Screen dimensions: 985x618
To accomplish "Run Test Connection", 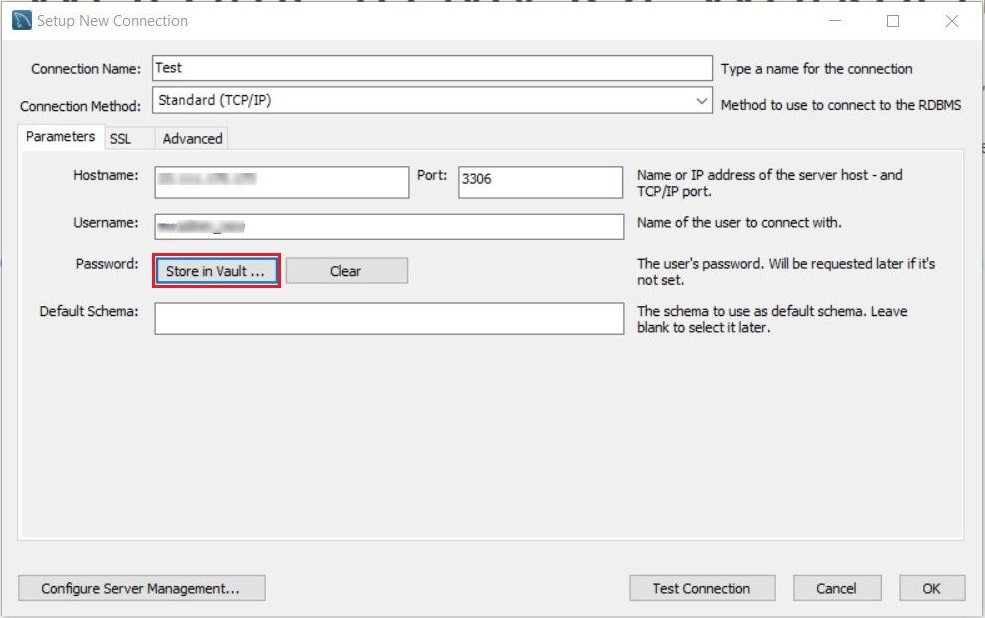I will (x=702, y=588).
